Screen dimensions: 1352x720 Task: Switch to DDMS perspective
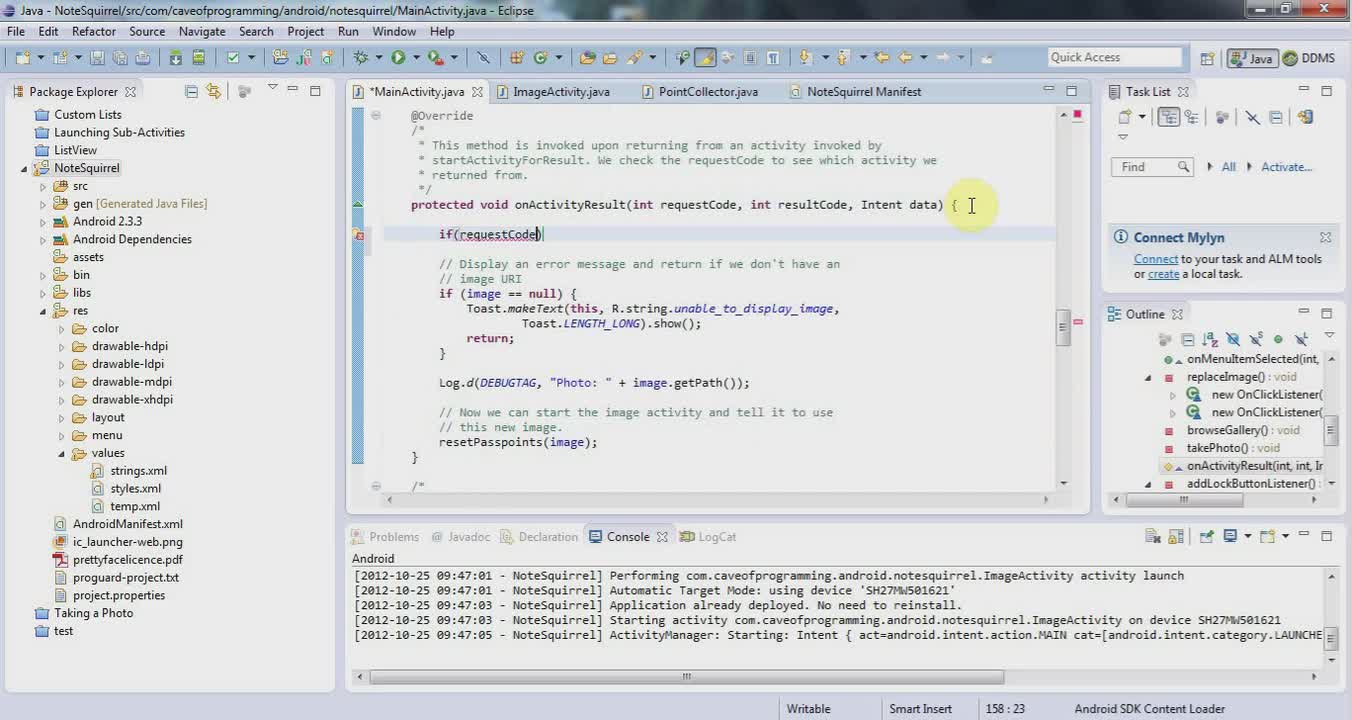tap(1309, 58)
